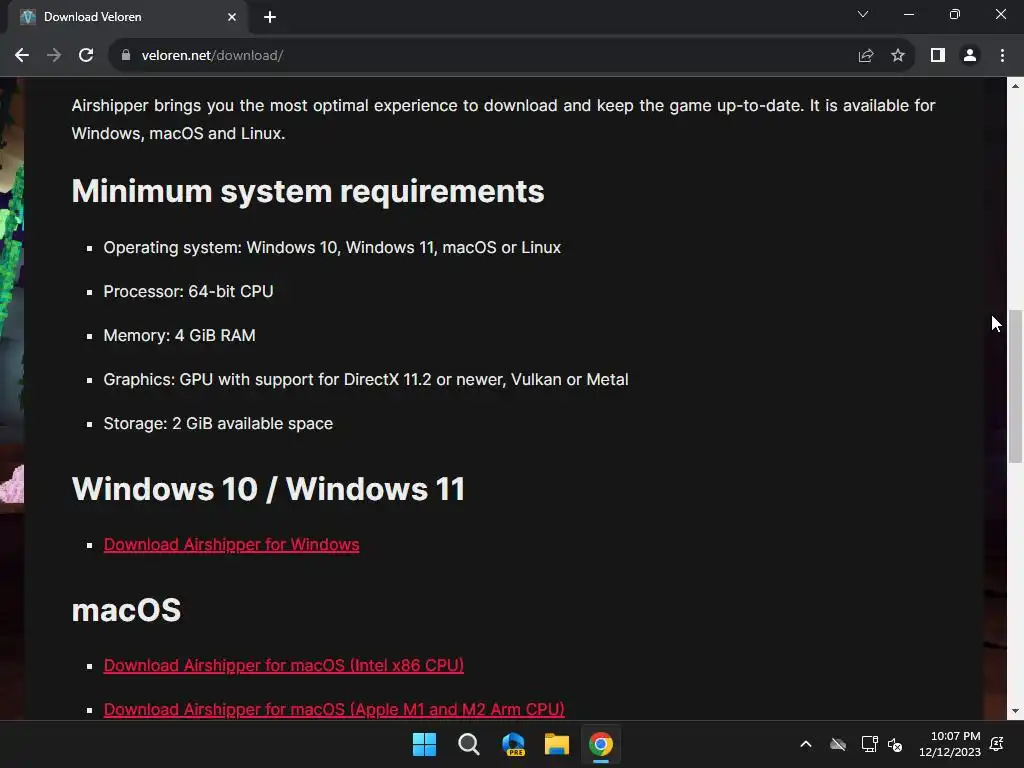Viewport: 1024px width, 768px height.
Task: Launch Microsoft Edge Preview from taskbar
Action: [x=513, y=744]
